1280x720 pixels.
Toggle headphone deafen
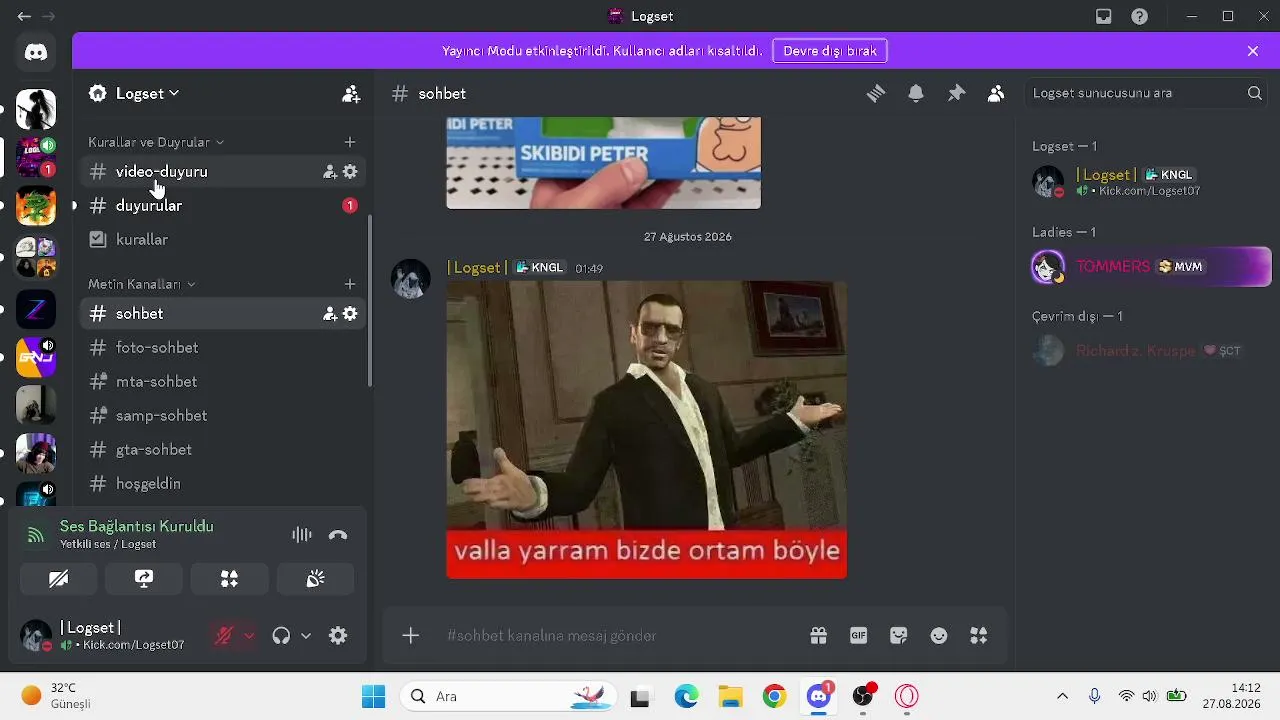(x=281, y=636)
